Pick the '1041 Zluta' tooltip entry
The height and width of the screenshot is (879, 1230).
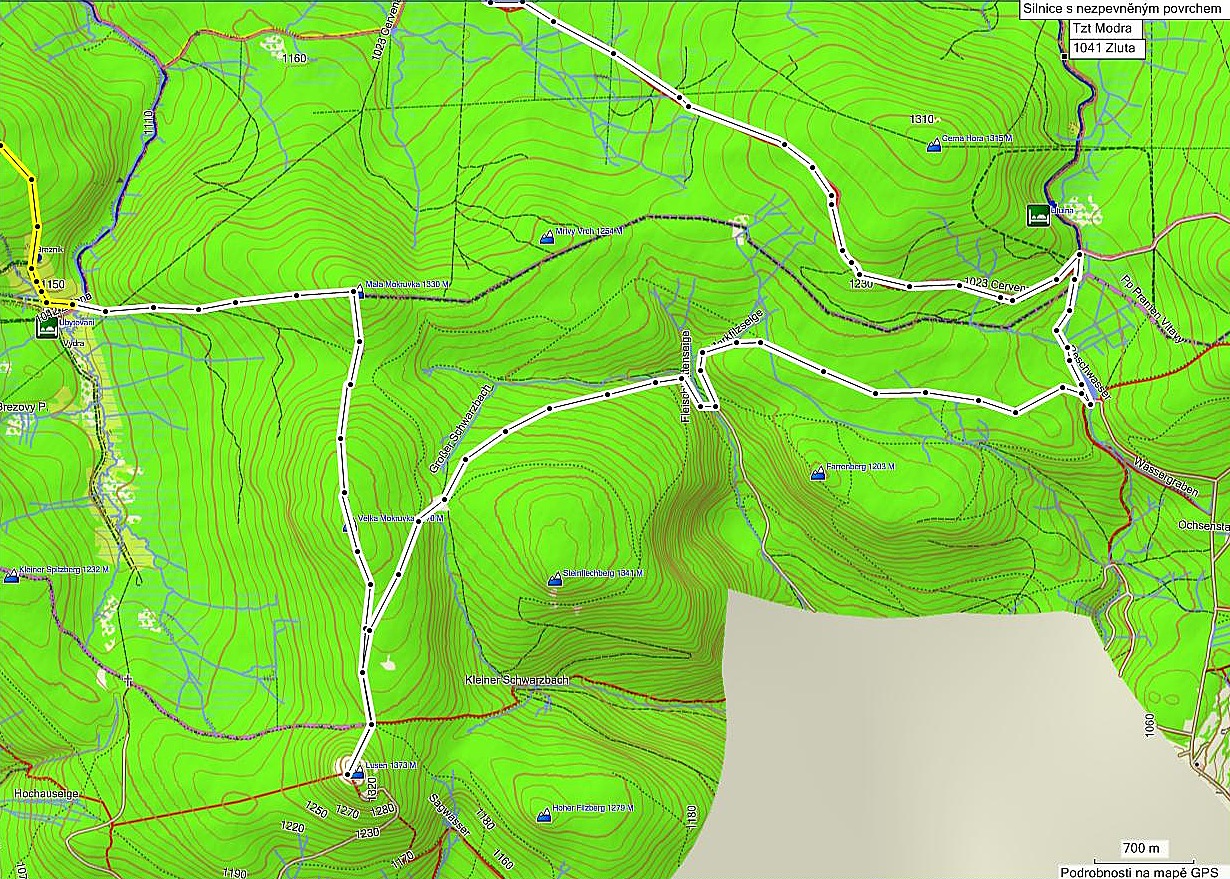[1105, 47]
